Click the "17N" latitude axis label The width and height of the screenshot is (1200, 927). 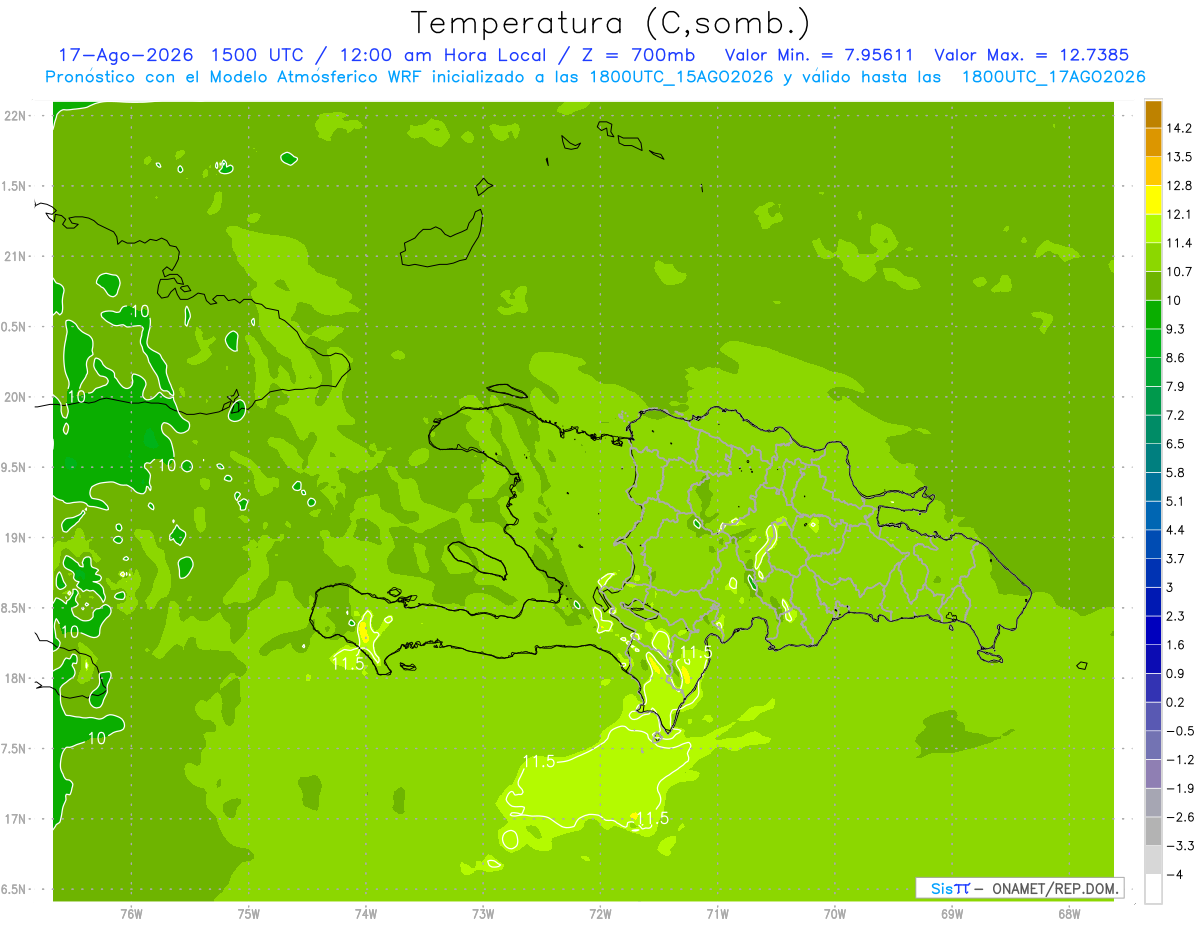[x=14, y=819]
